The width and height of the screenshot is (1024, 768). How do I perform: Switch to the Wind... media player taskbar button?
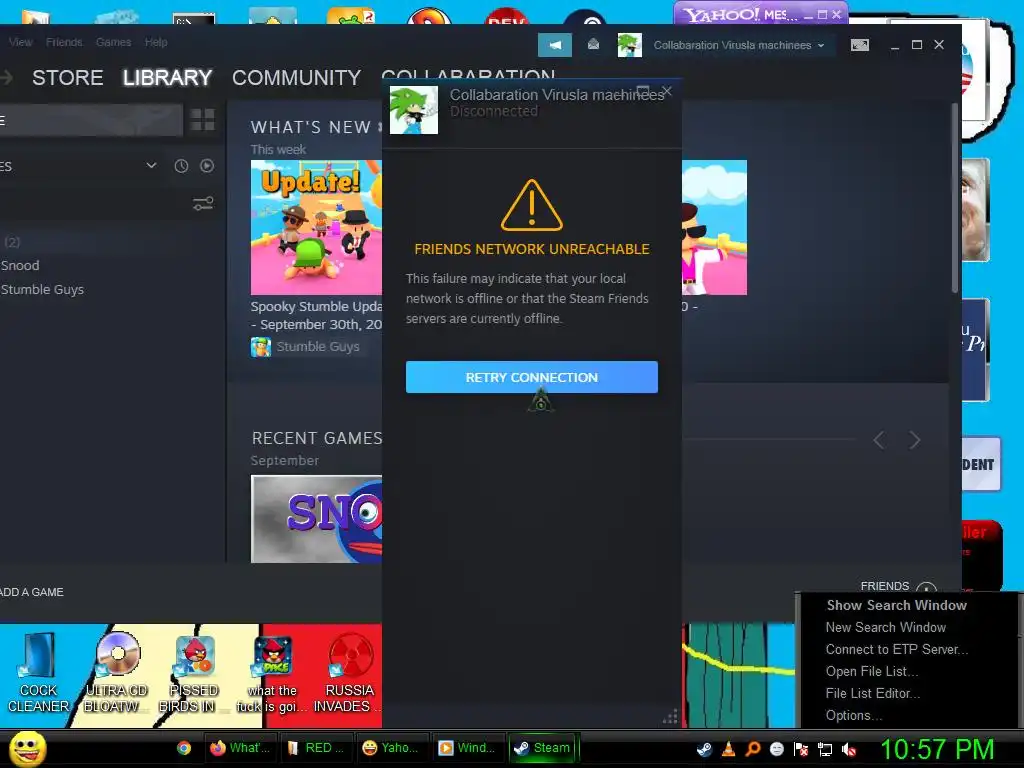point(466,748)
